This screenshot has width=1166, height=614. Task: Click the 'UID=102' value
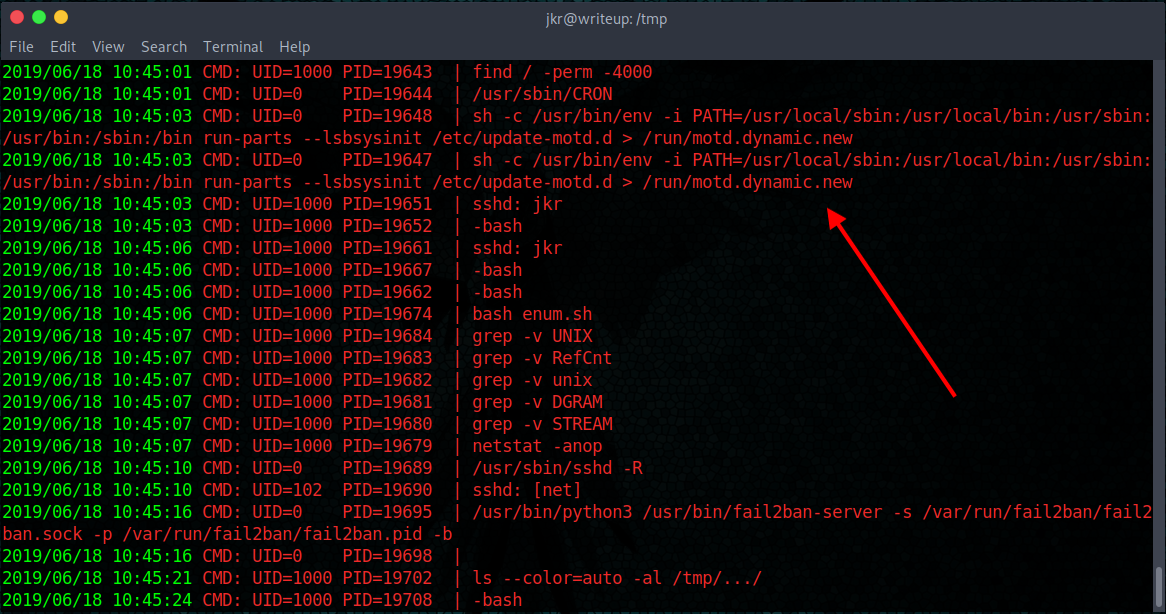click(287, 490)
